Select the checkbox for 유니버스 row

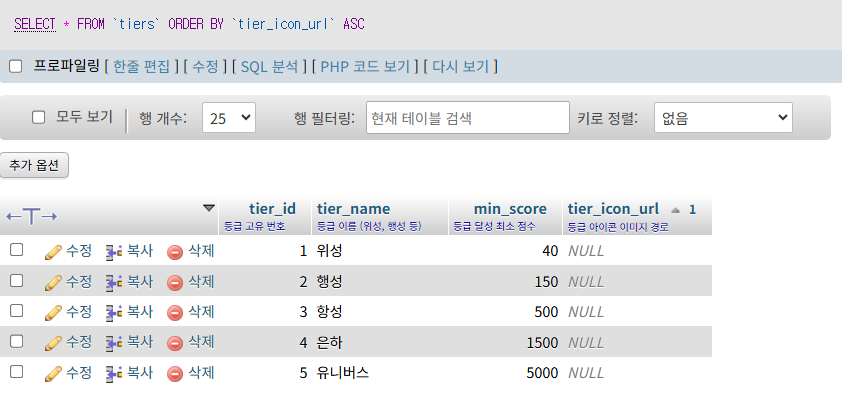point(16,371)
